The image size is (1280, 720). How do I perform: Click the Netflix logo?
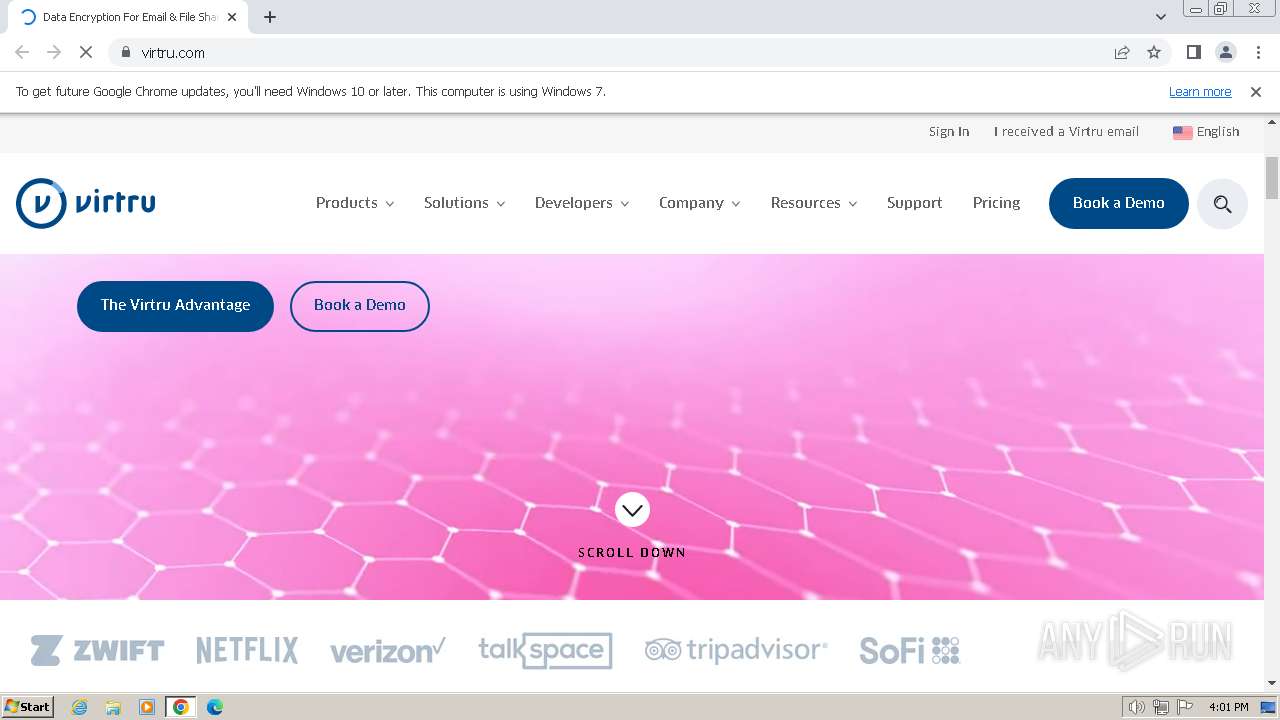click(x=247, y=650)
